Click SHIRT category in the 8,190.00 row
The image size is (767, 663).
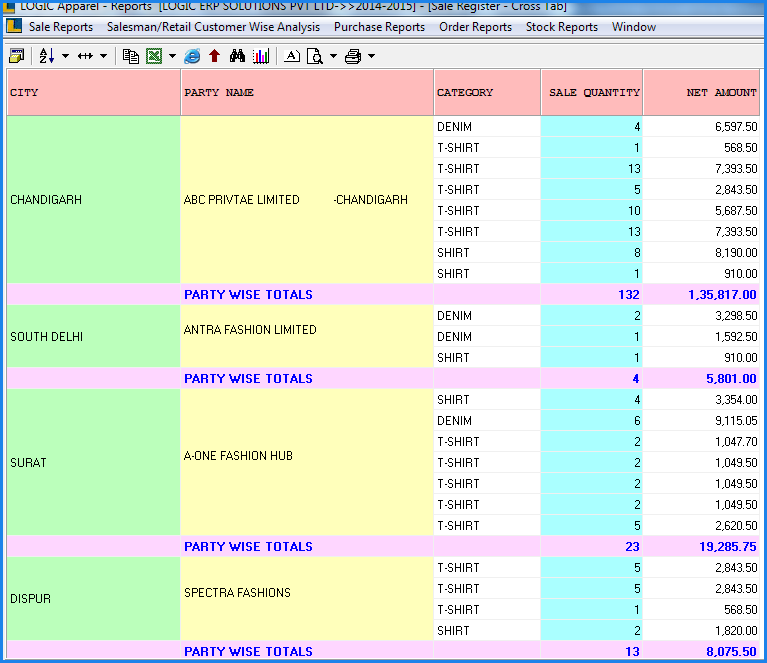487,253
